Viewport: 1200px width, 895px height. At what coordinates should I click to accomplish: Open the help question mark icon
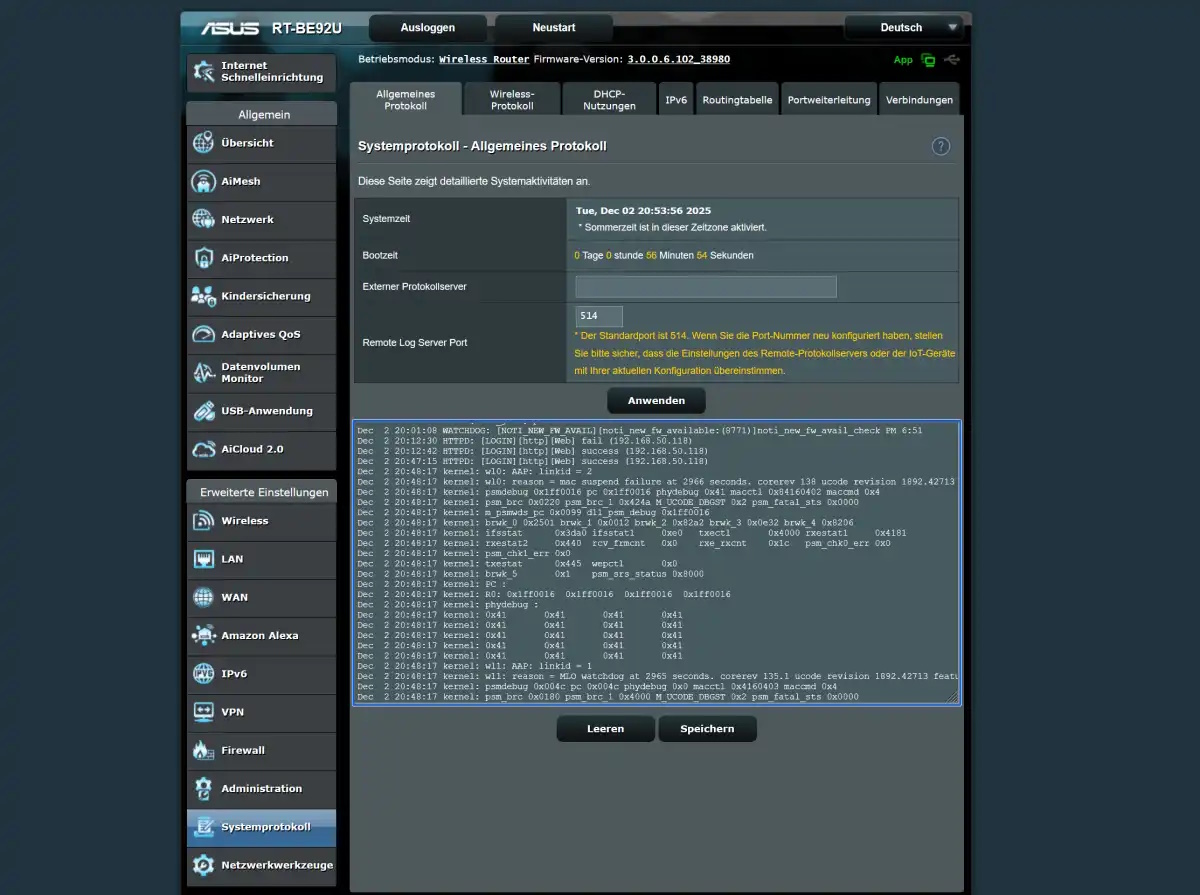pos(940,146)
